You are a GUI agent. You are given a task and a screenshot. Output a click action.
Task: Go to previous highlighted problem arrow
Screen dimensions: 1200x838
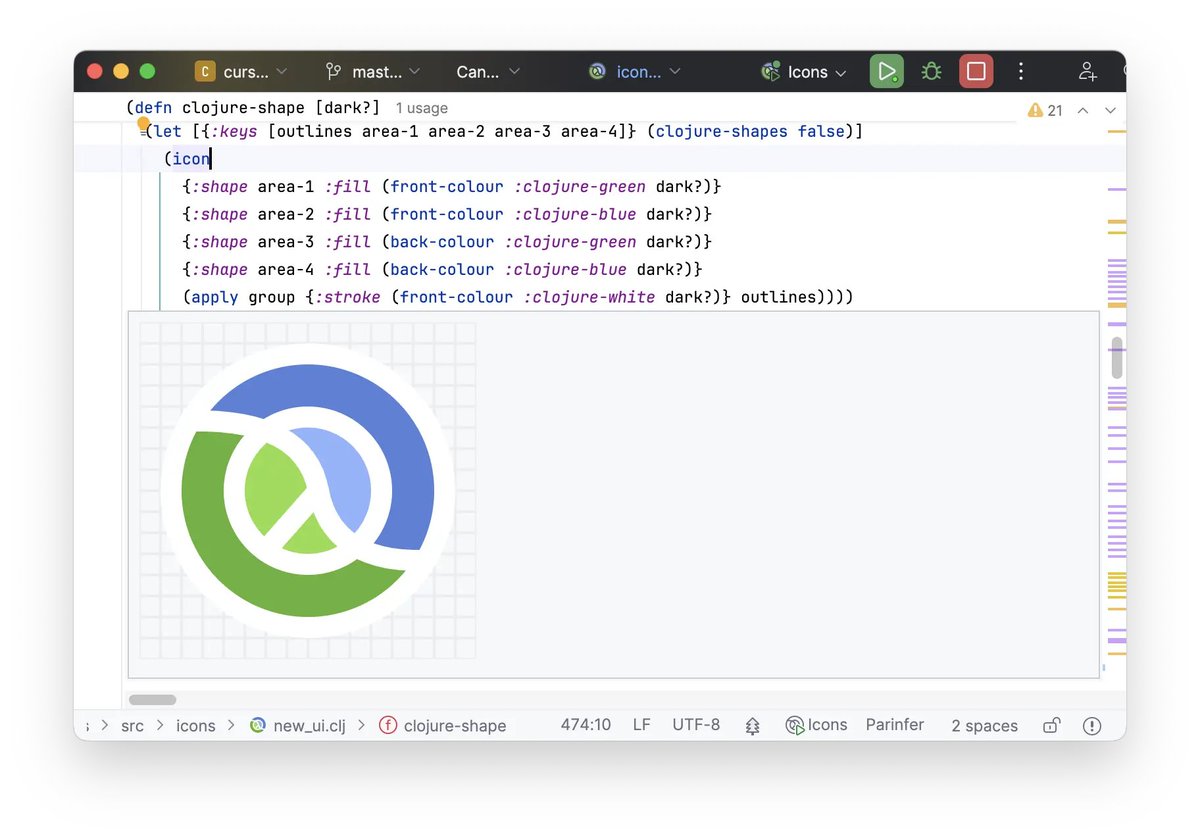click(x=1082, y=110)
